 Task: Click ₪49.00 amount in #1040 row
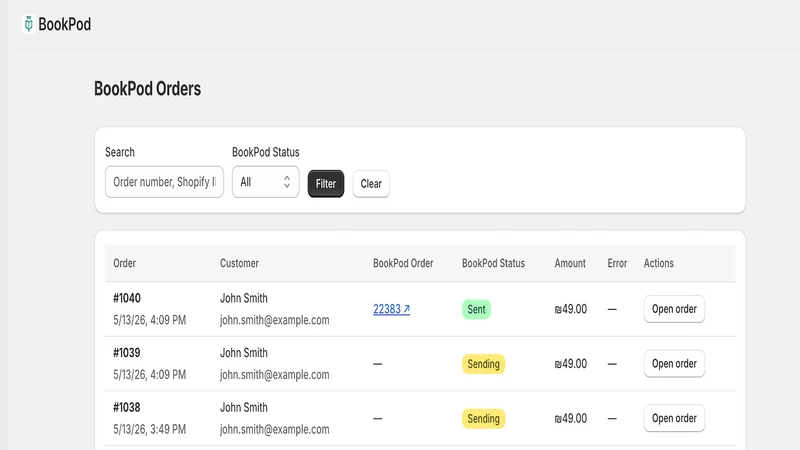pyautogui.click(x=570, y=309)
